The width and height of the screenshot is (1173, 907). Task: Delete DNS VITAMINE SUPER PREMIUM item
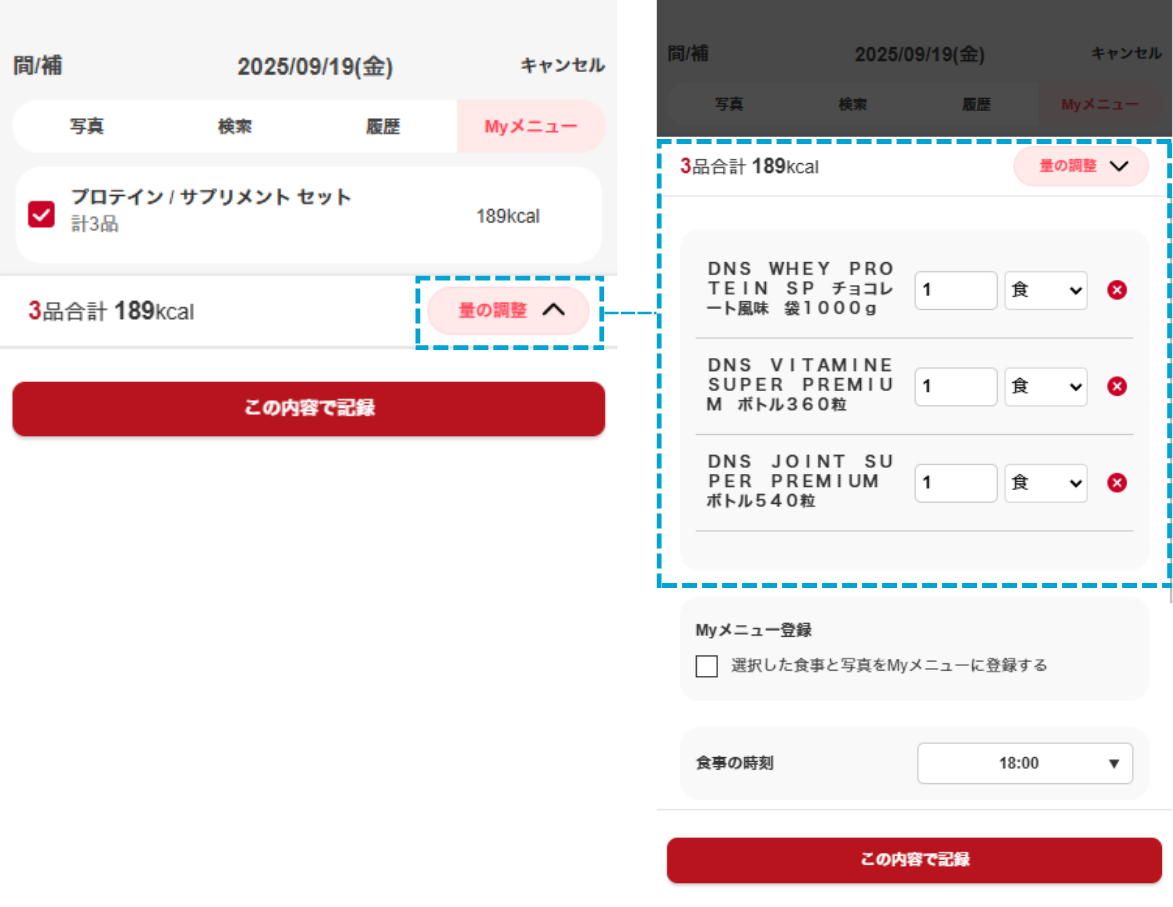click(1118, 387)
